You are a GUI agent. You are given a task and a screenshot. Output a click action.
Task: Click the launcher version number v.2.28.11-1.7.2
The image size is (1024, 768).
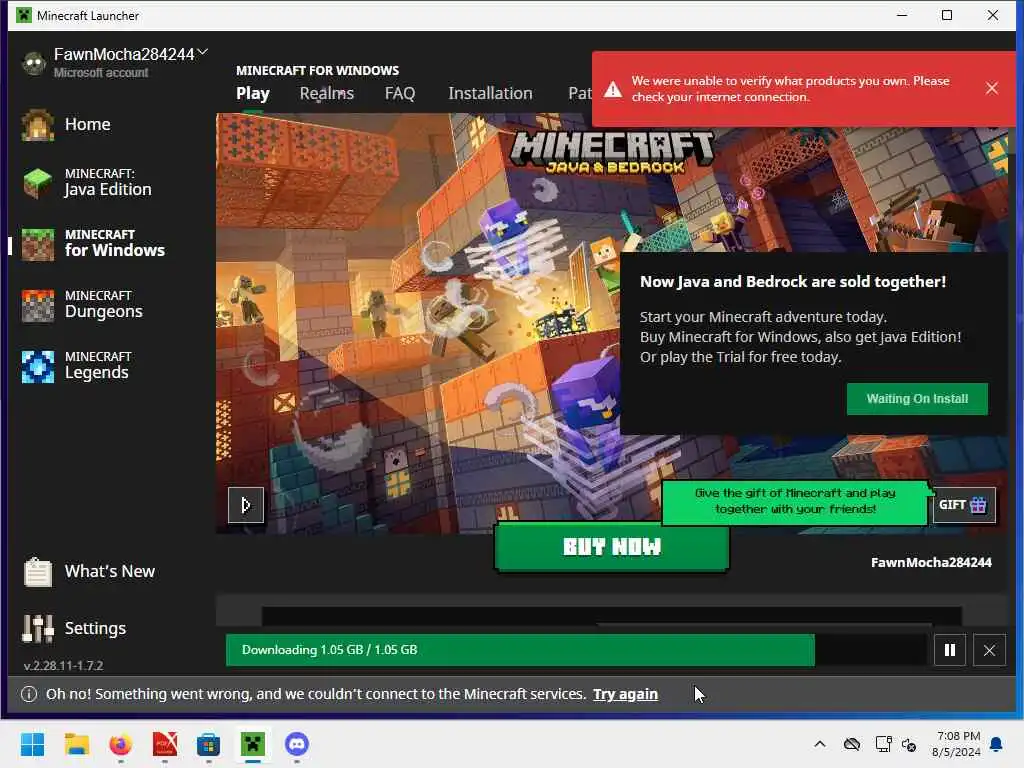pos(63,665)
